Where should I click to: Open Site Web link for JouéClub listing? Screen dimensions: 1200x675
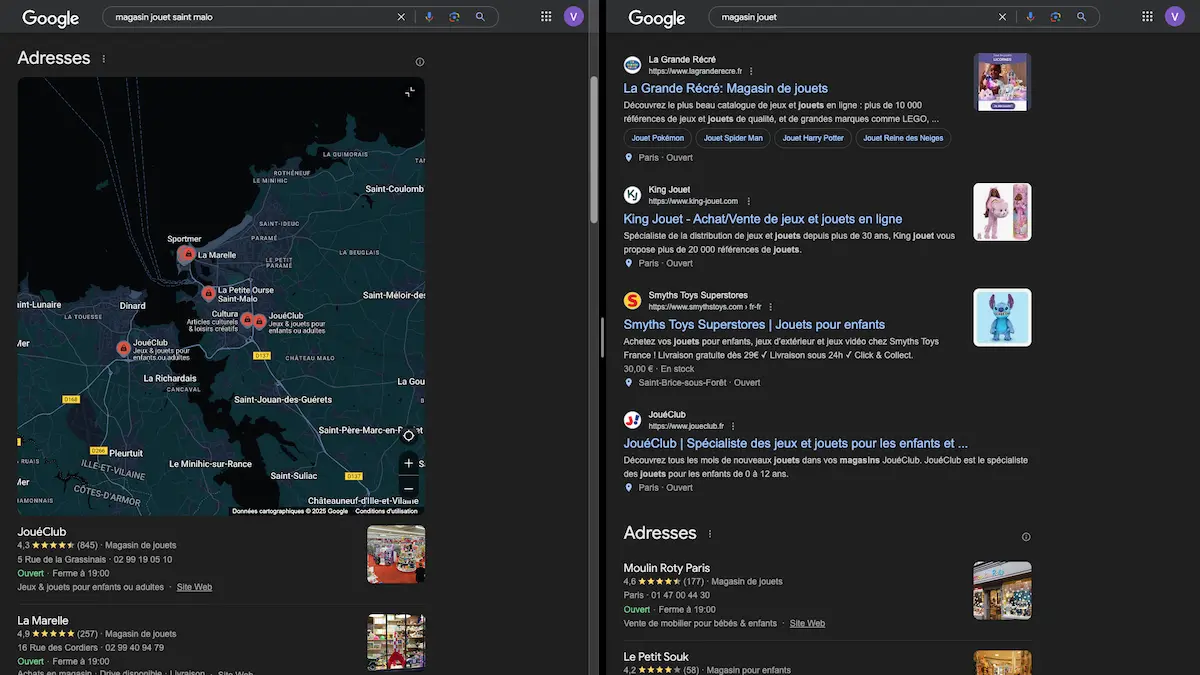click(194, 587)
